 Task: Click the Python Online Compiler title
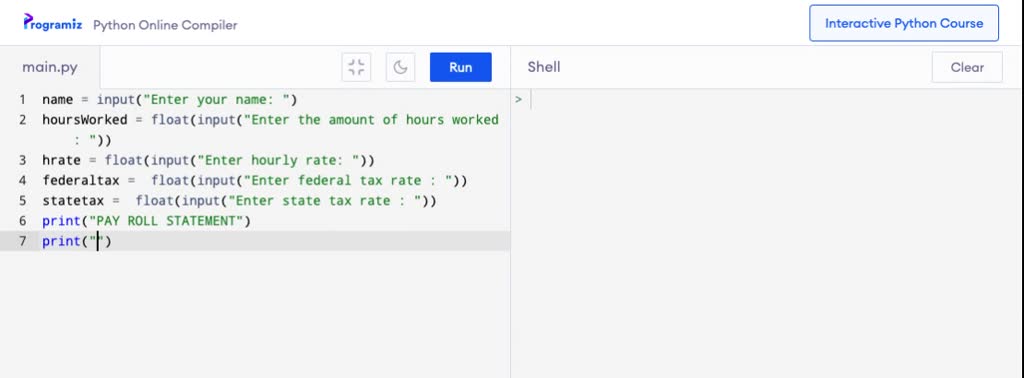(x=165, y=25)
